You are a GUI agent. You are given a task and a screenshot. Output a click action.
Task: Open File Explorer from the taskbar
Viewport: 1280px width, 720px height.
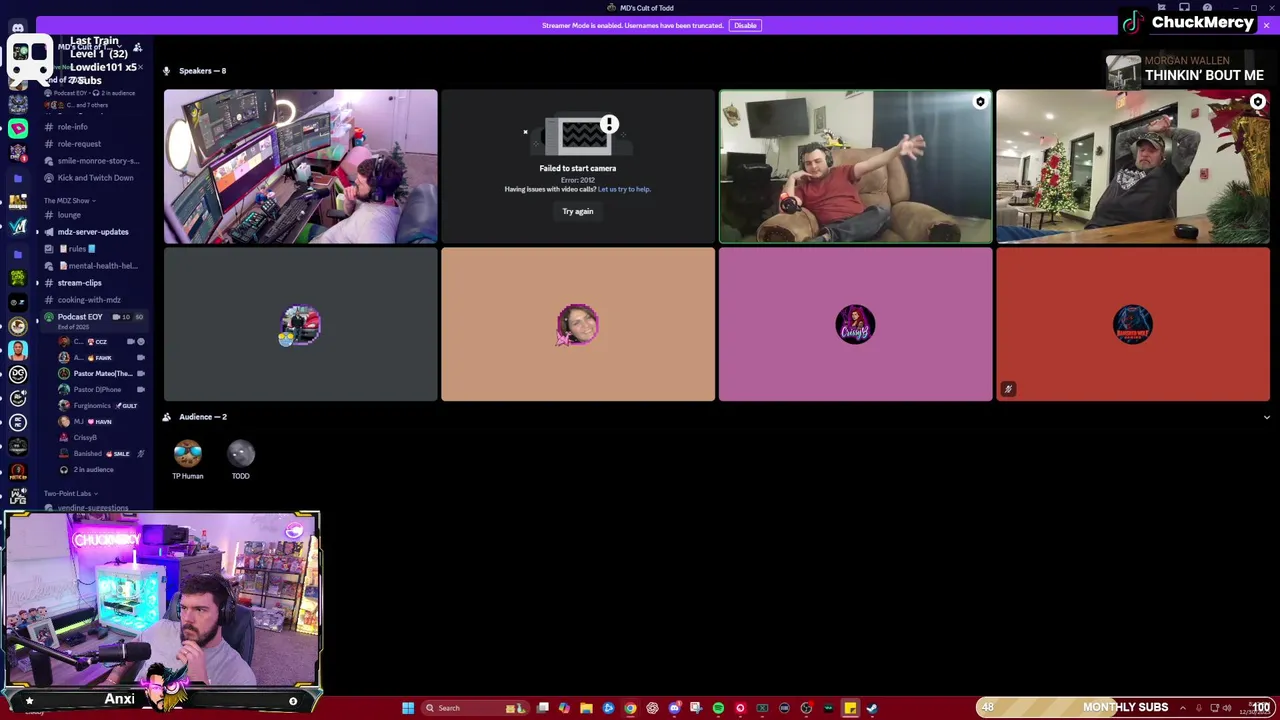click(x=586, y=708)
